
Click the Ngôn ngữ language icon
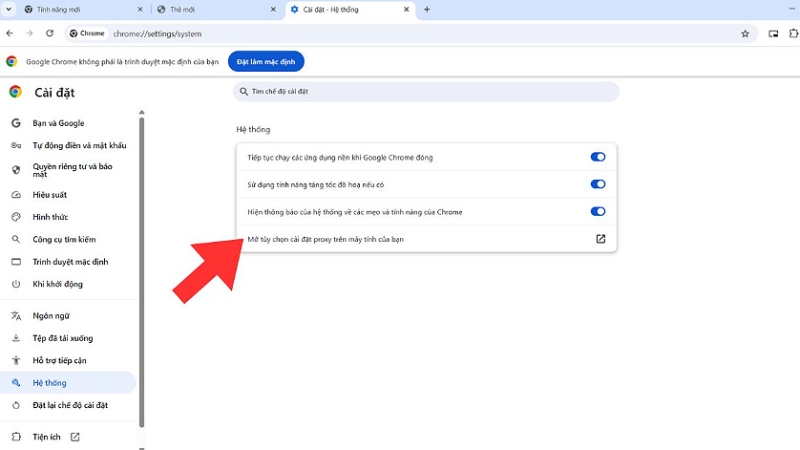[x=16, y=316]
